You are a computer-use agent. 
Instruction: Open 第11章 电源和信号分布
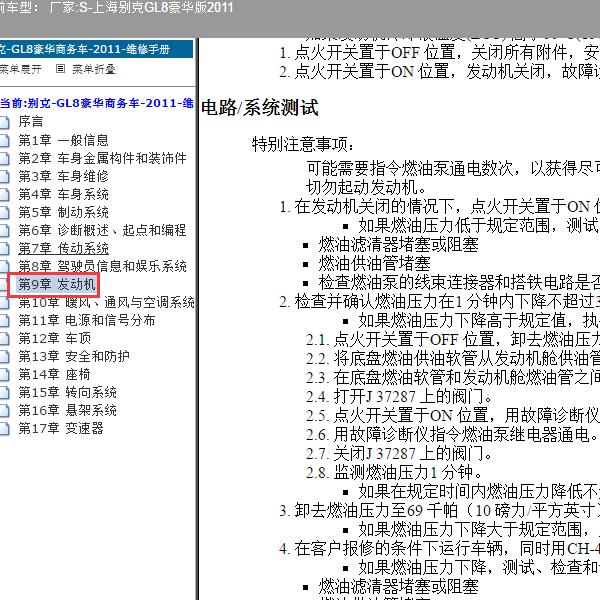coord(87,320)
